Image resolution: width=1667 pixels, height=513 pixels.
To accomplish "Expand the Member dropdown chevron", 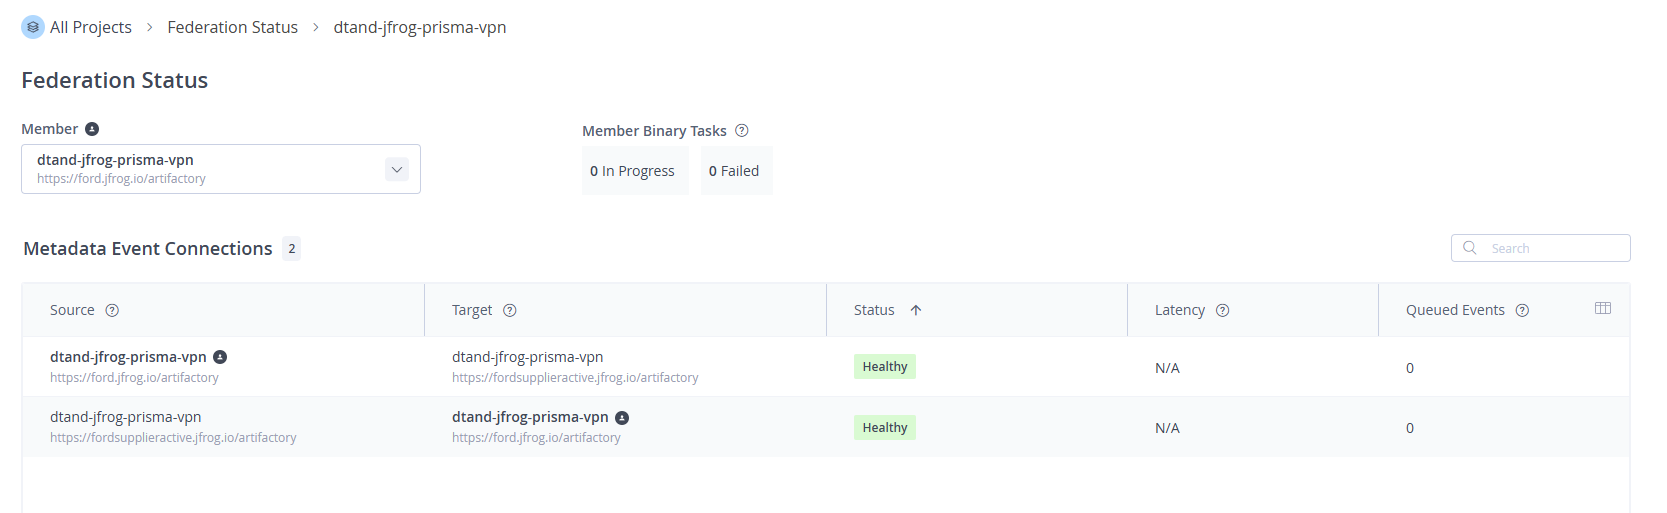I will pyautogui.click(x=397, y=169).
